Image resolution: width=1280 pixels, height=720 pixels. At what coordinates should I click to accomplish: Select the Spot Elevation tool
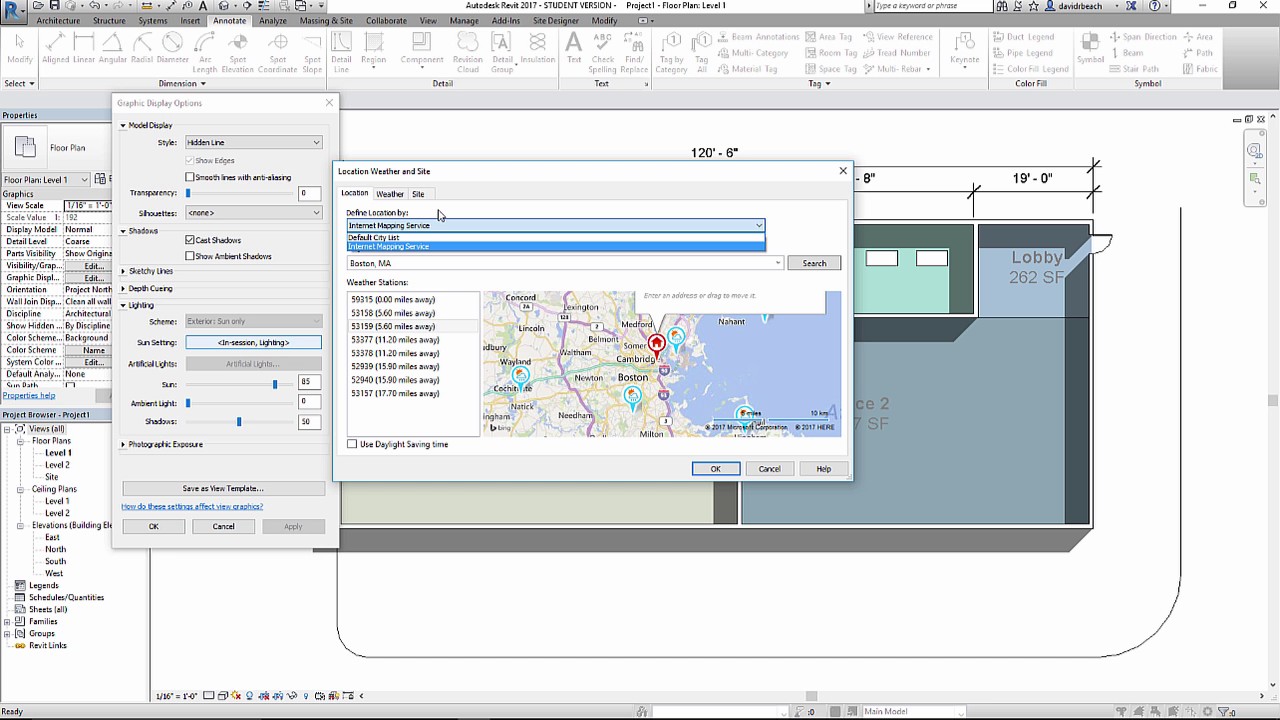pos(238,54)
